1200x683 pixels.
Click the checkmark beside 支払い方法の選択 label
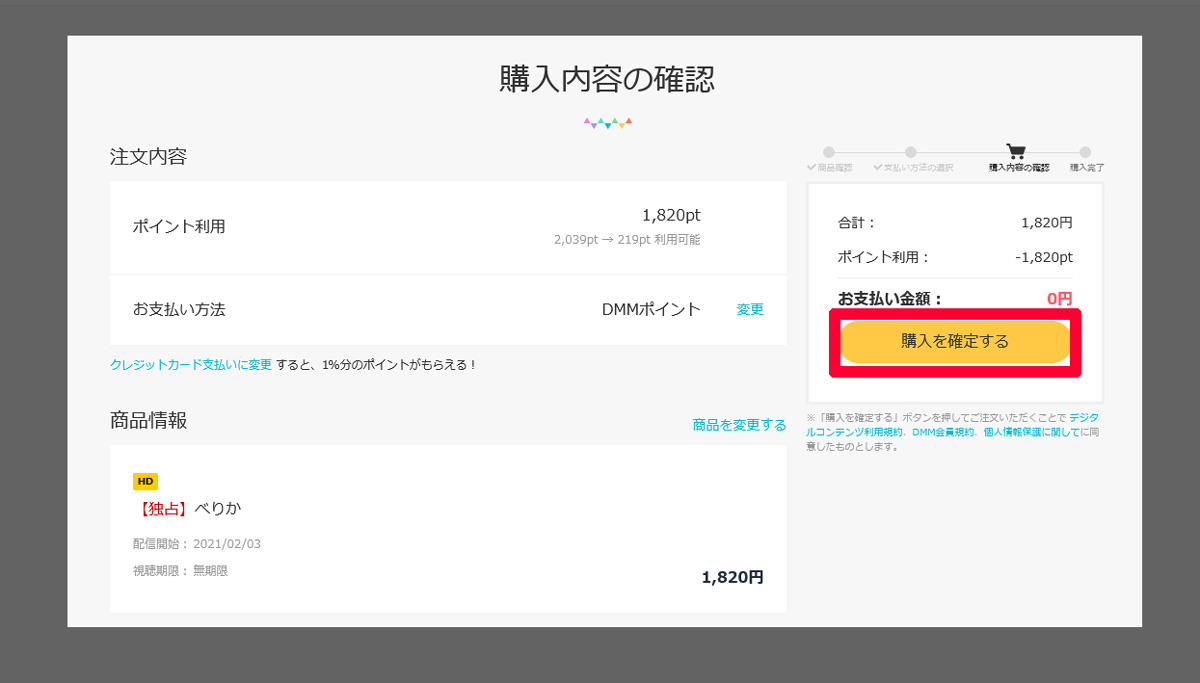(877, 168)
